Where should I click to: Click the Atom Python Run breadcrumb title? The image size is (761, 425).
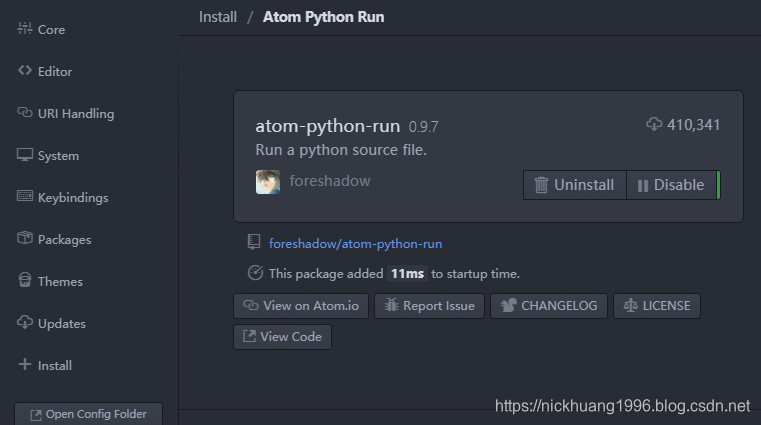tap(324, 17)
